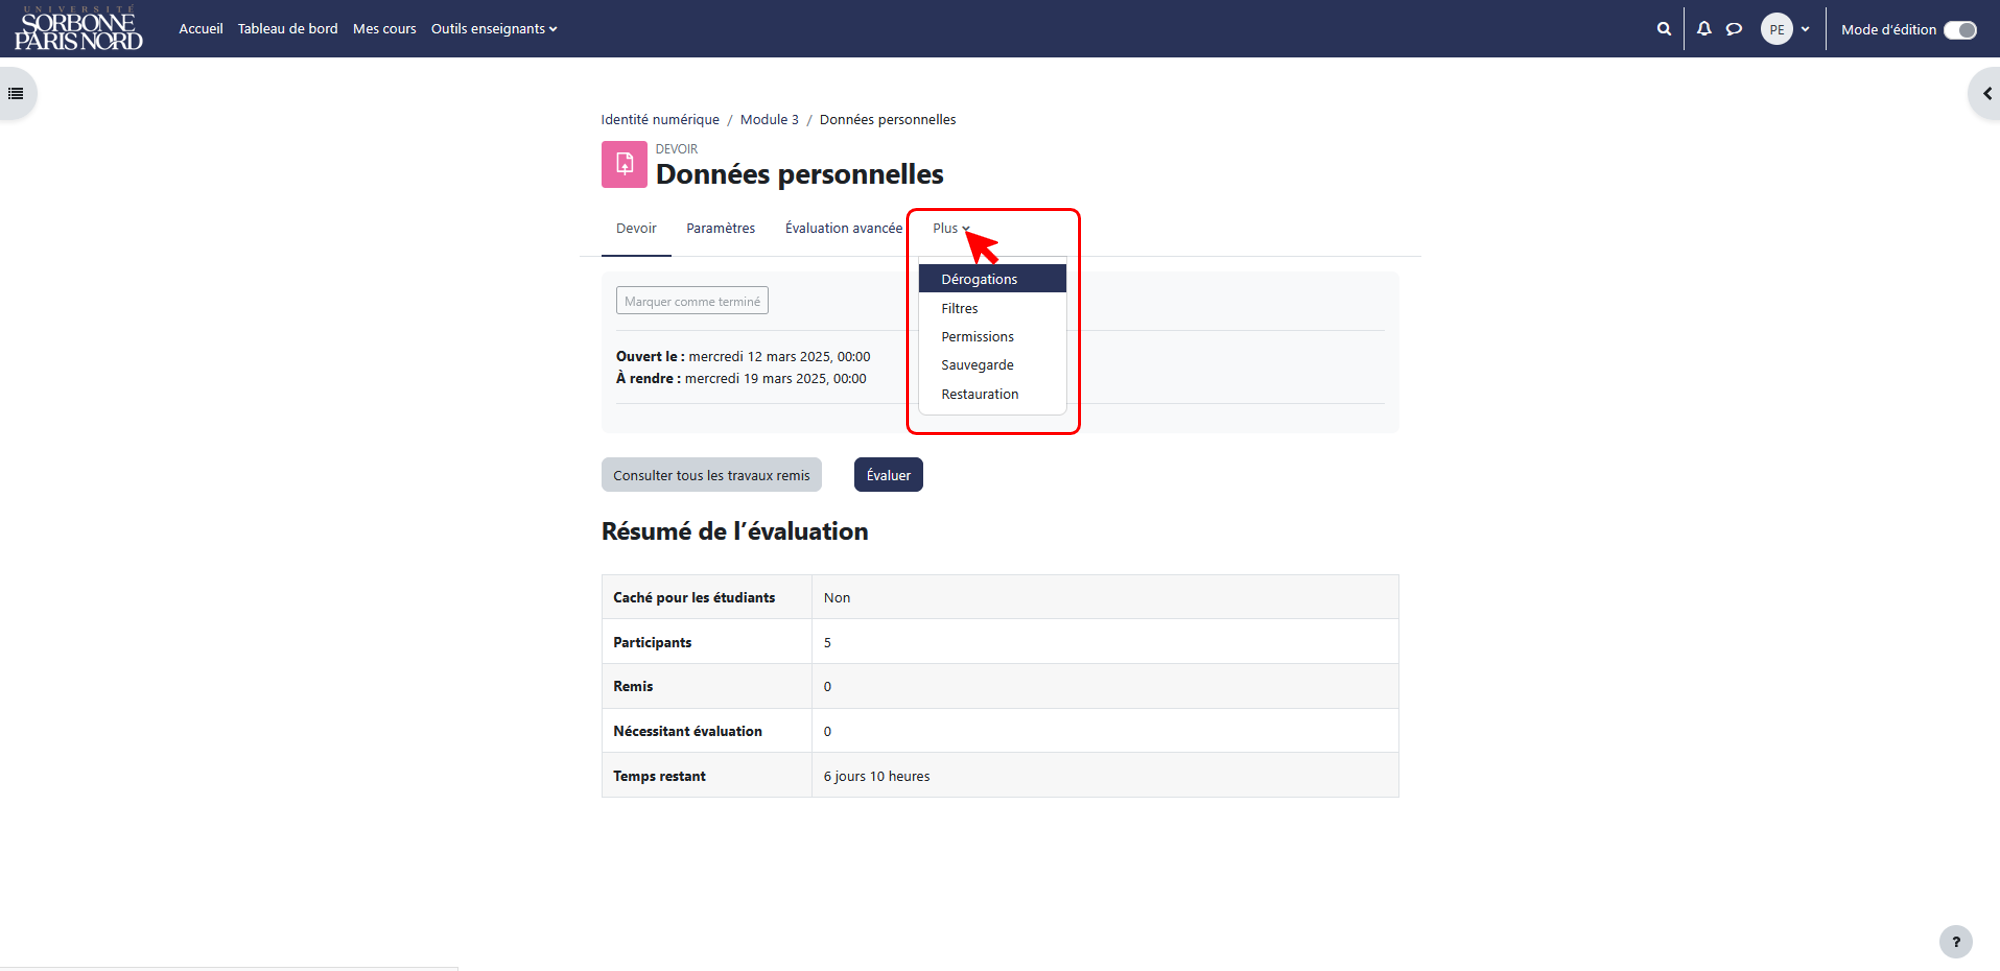Viewport: 2000px width, 971px height.
Task: Click the PE user avatar
Action: 1777,29
